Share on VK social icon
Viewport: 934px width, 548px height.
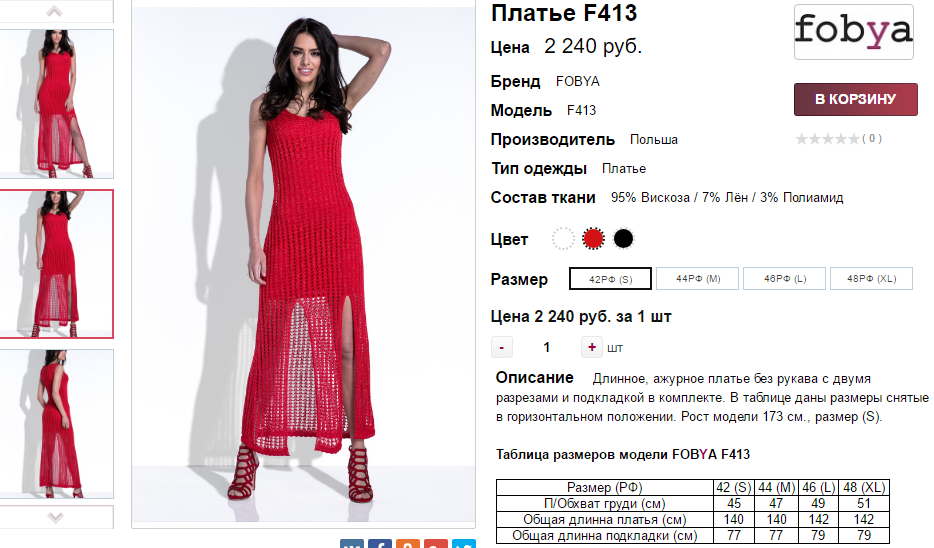coord(351,543)
